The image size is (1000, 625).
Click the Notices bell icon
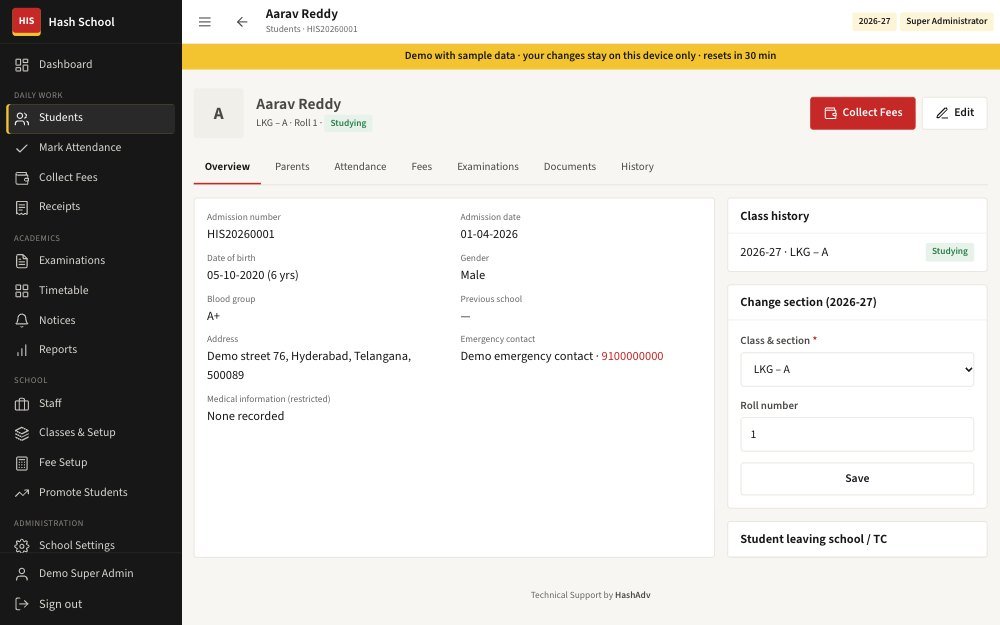click(x=22, y=320)
